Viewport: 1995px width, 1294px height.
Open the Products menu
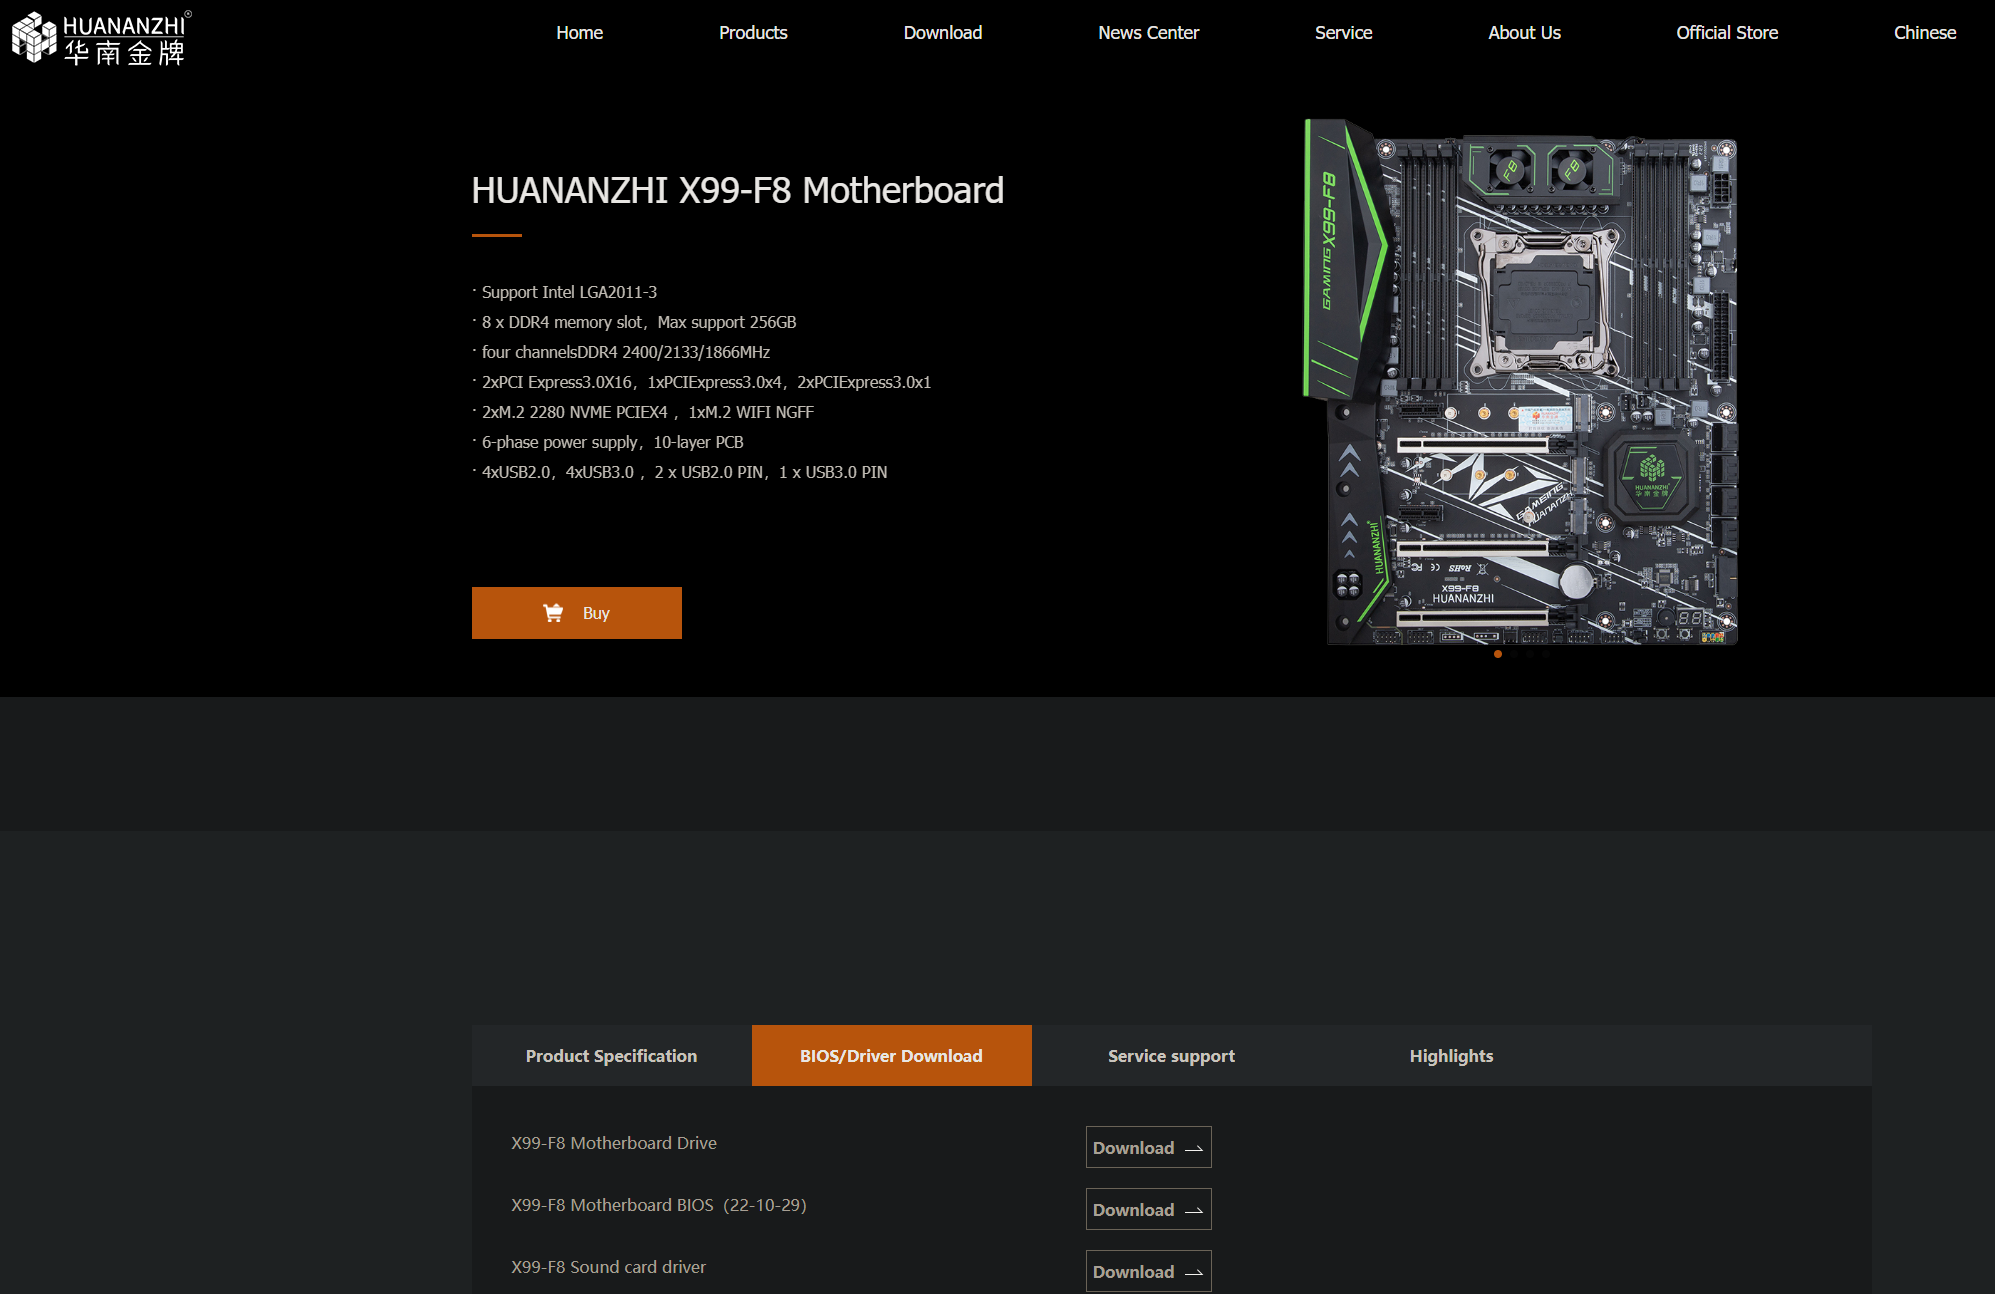[753, 33]
